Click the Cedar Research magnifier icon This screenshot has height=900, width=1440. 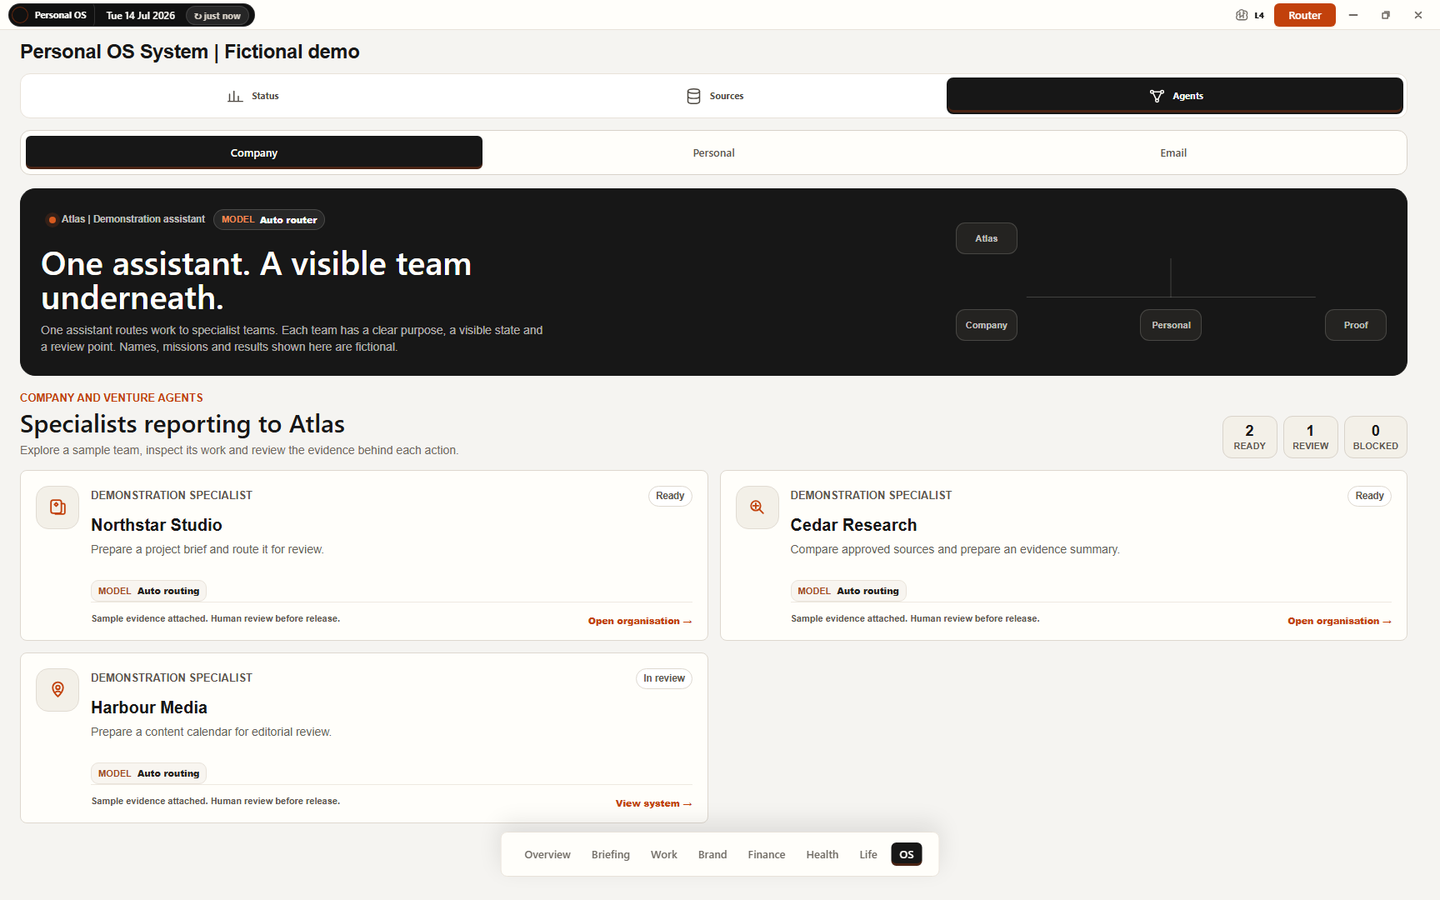(x=757, y=507)
